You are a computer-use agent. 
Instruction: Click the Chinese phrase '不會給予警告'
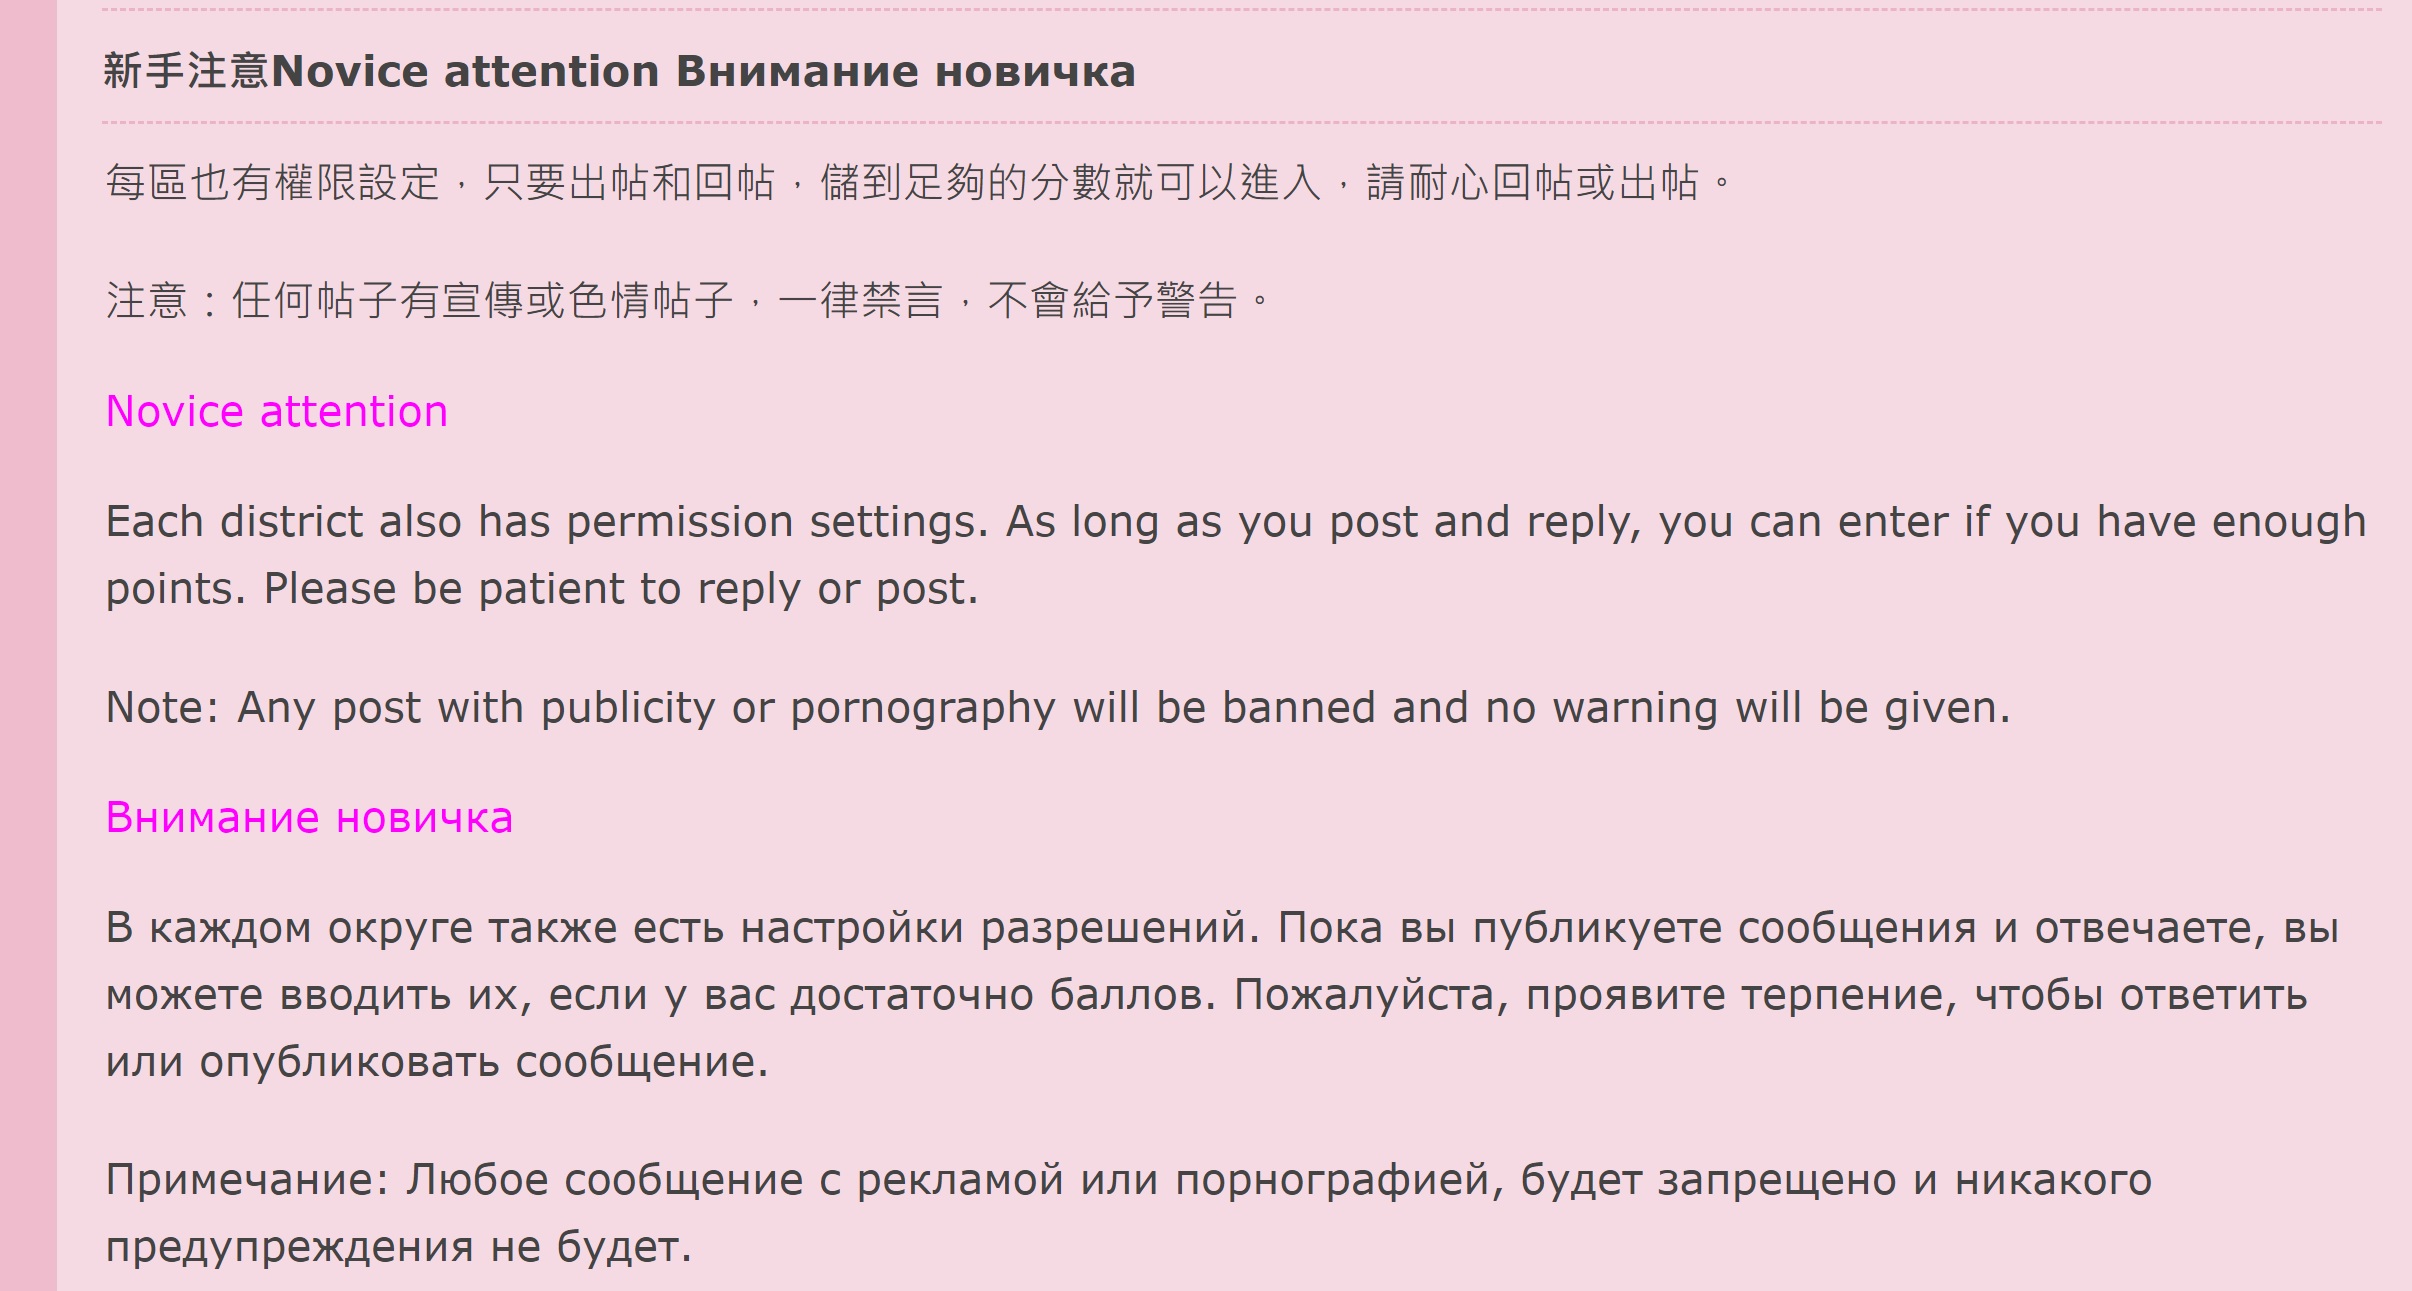[1113, 299]
